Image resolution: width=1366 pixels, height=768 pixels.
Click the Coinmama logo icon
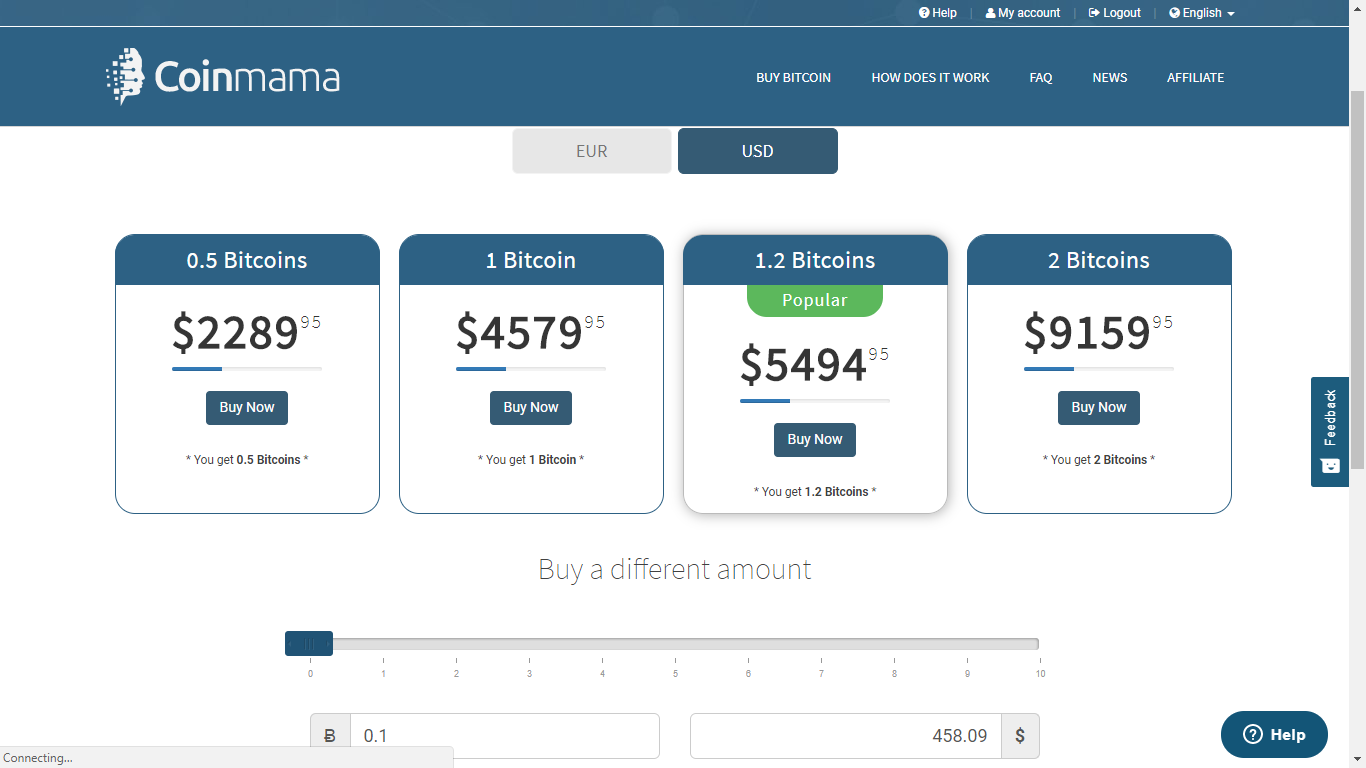click(125, 76)
